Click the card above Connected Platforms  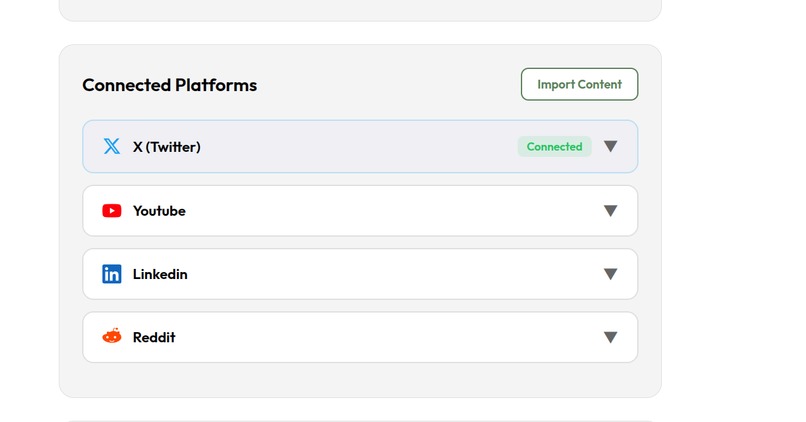point(360,9)
